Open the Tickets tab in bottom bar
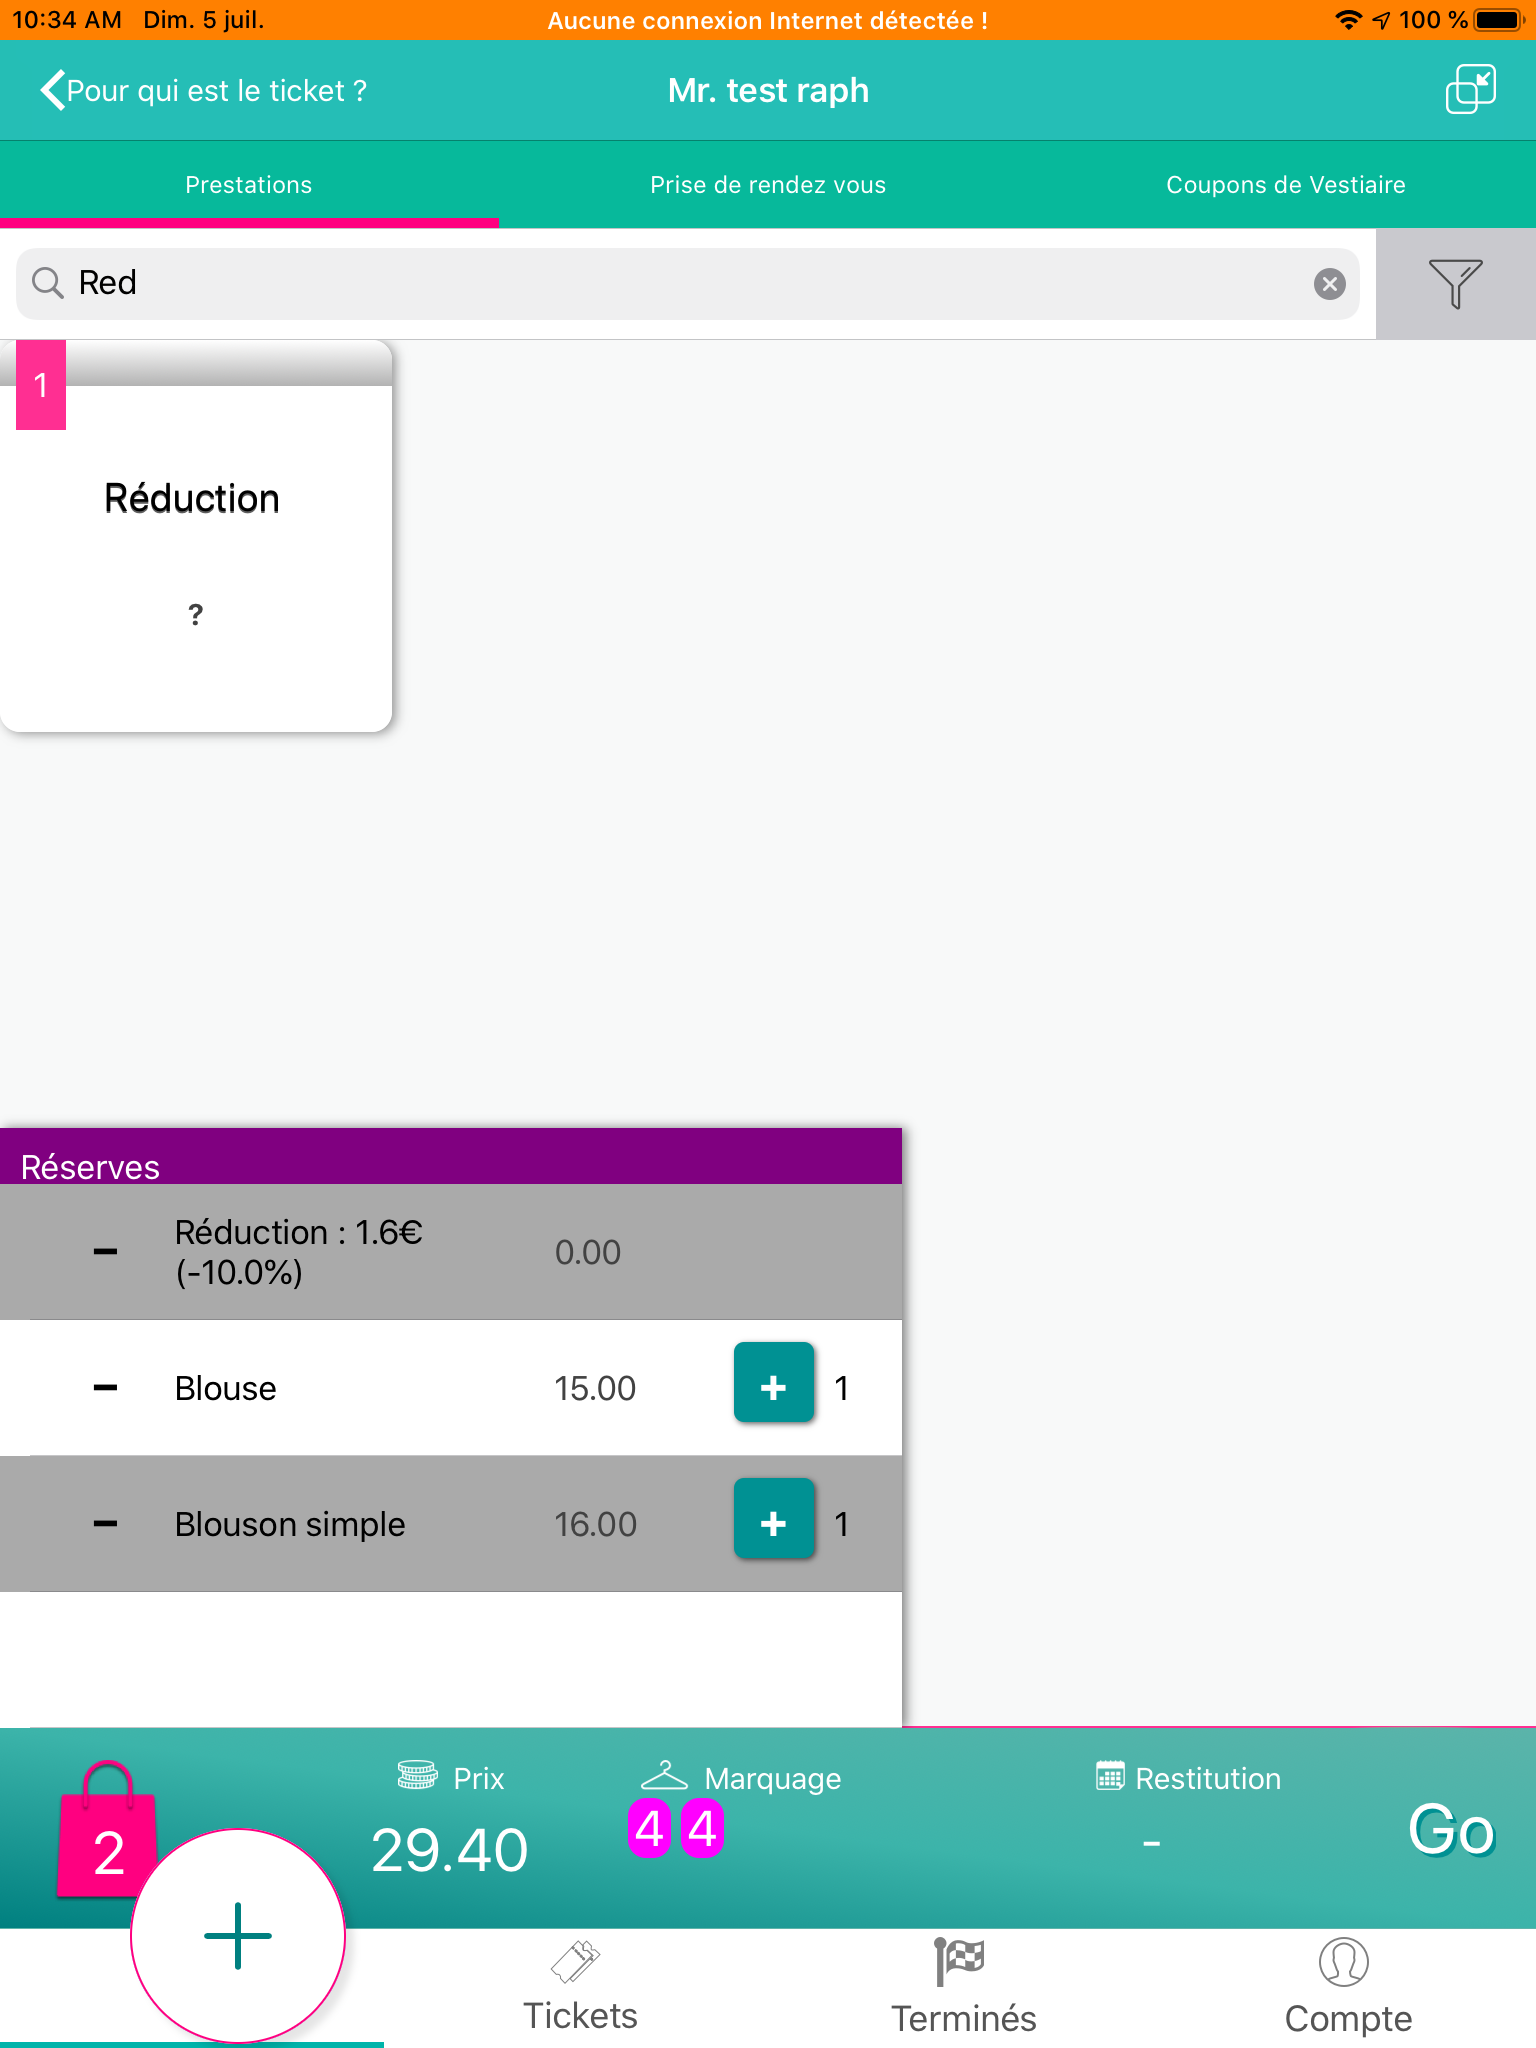1536x2048 pixels. 580,1988
